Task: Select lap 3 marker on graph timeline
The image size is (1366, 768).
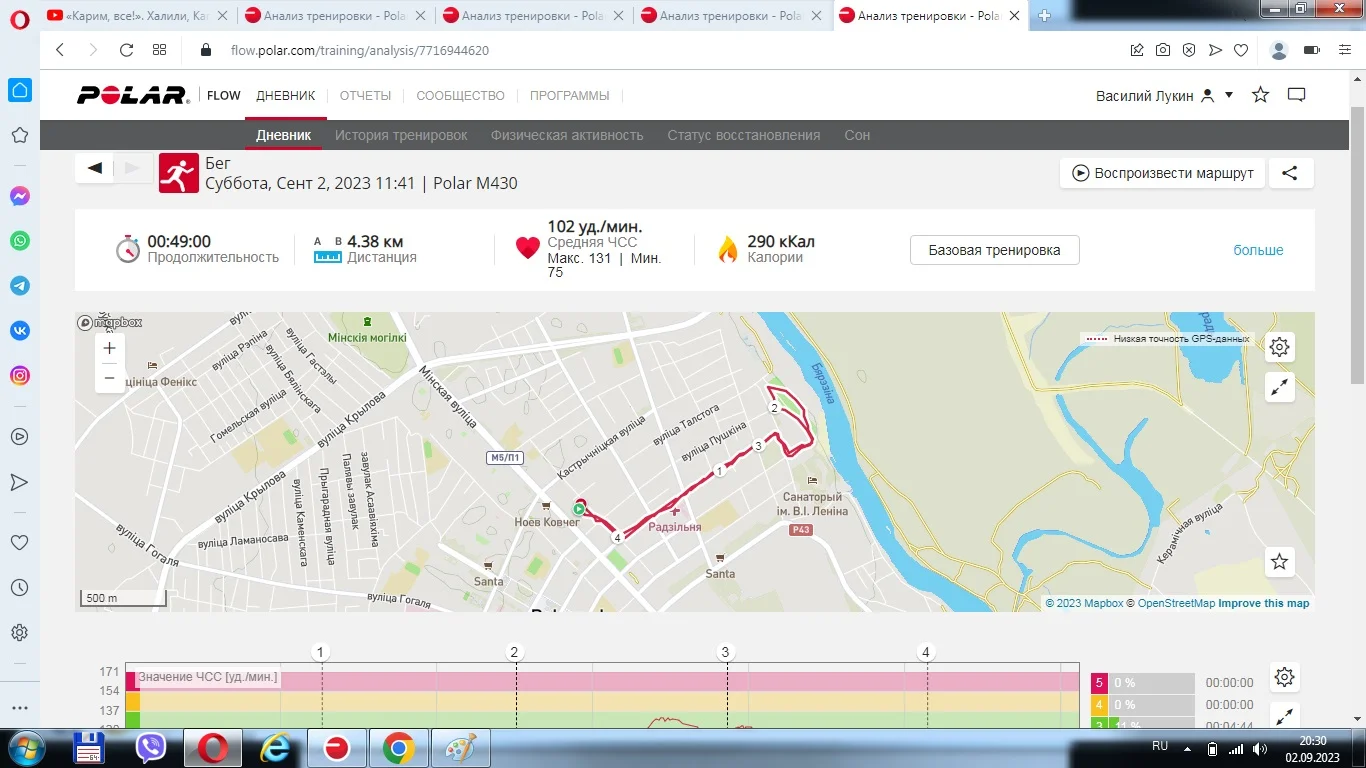Action: click(726, 653)
